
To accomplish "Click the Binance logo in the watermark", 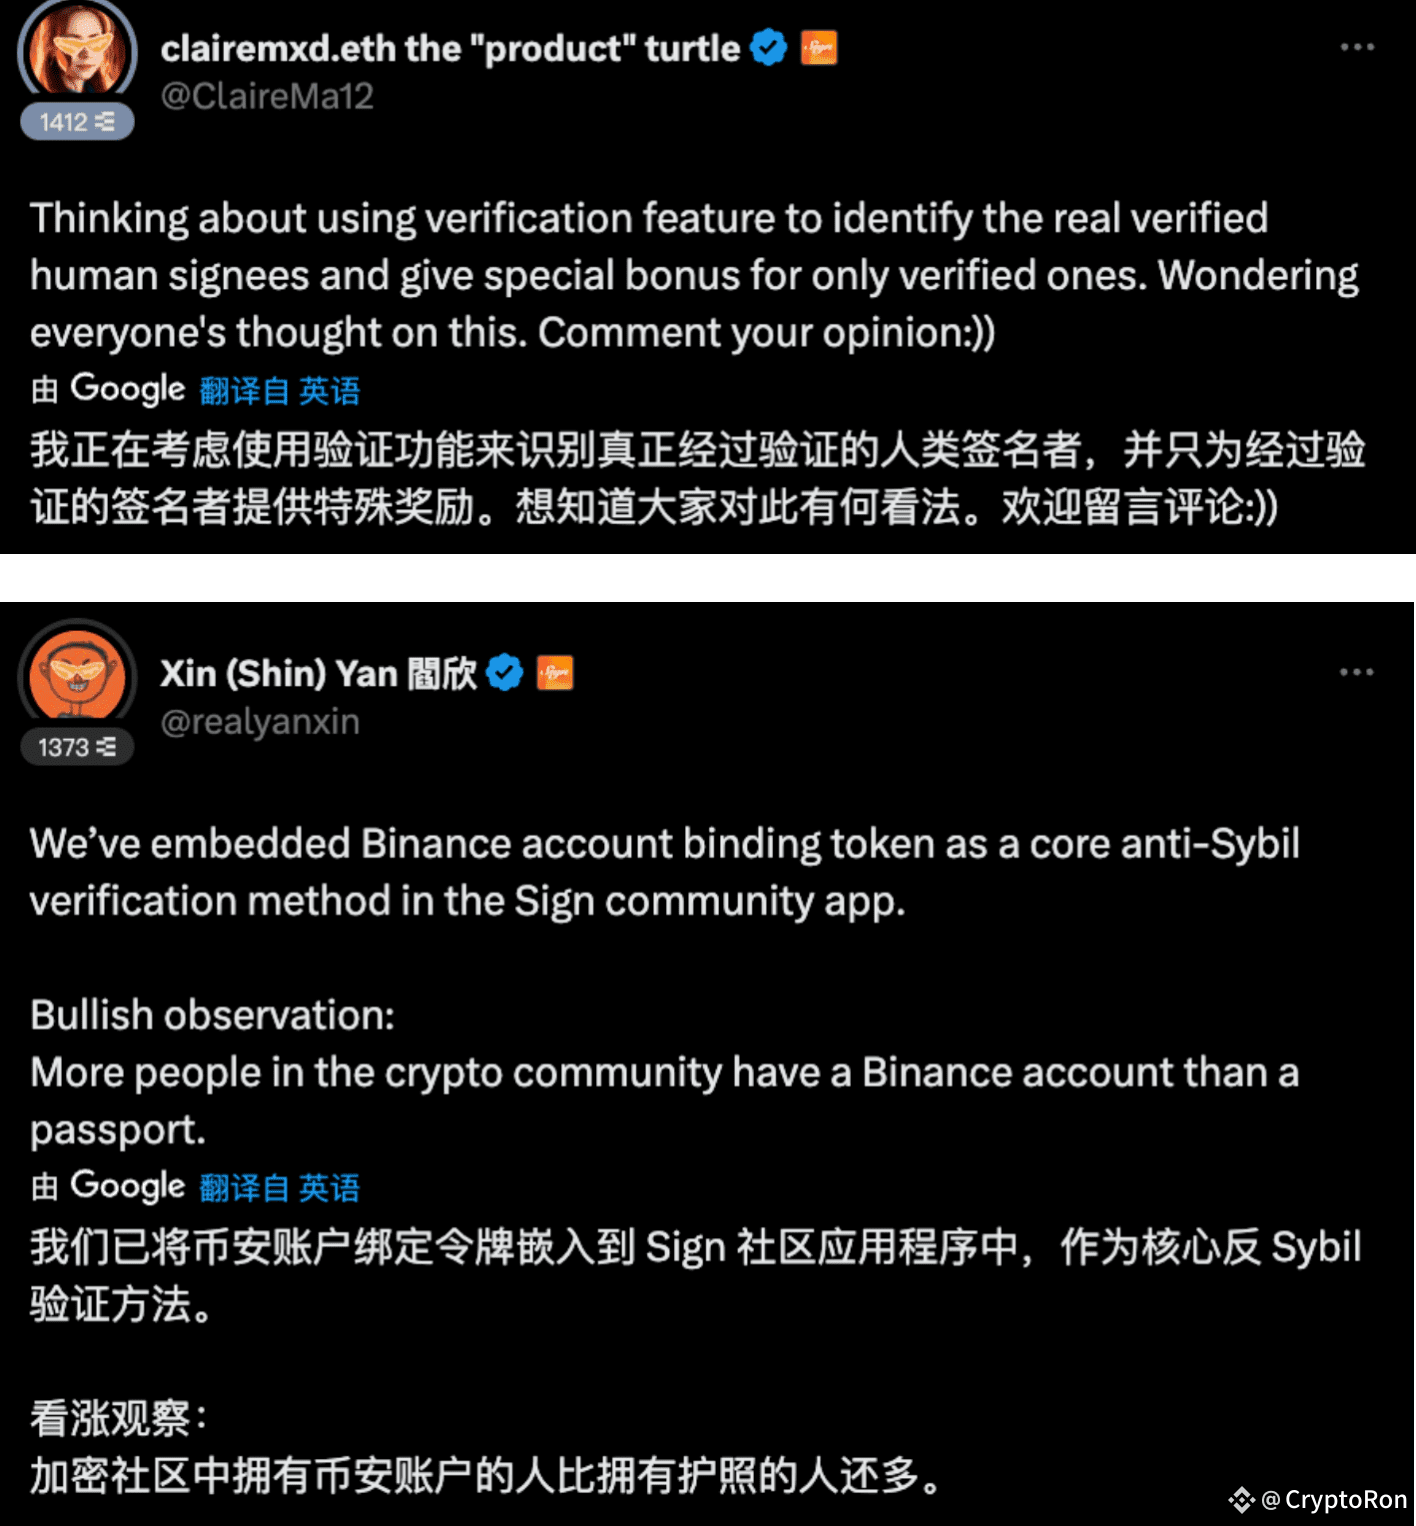I will [1242, 1499].
